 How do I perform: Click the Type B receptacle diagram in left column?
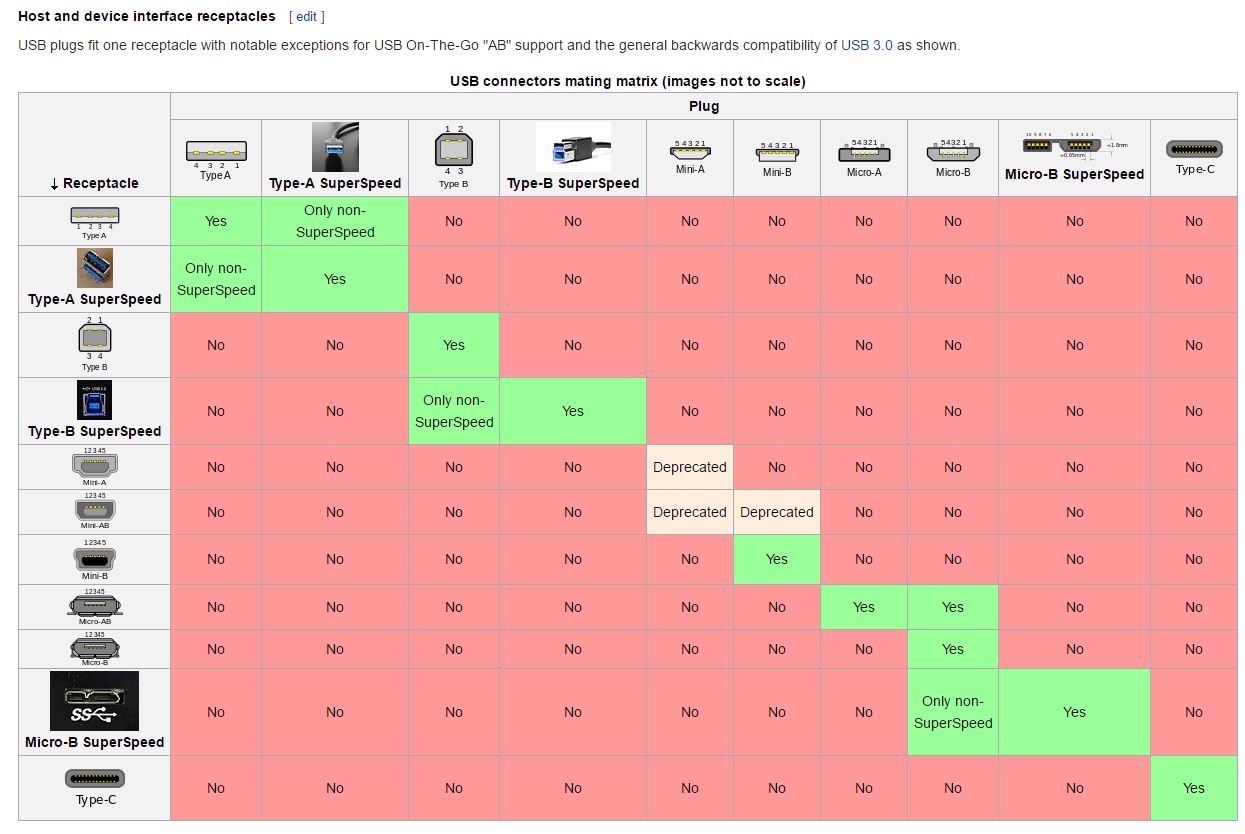pyautogui.click(x=95, y=339)
